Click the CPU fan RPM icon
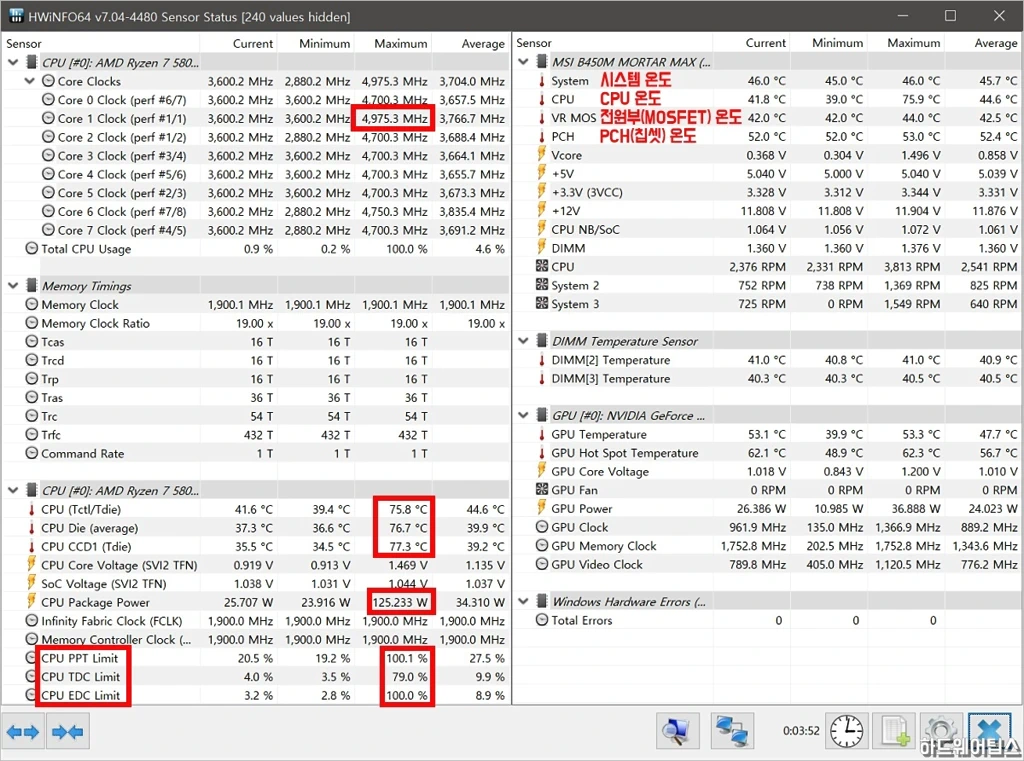 tap(541, 267)
